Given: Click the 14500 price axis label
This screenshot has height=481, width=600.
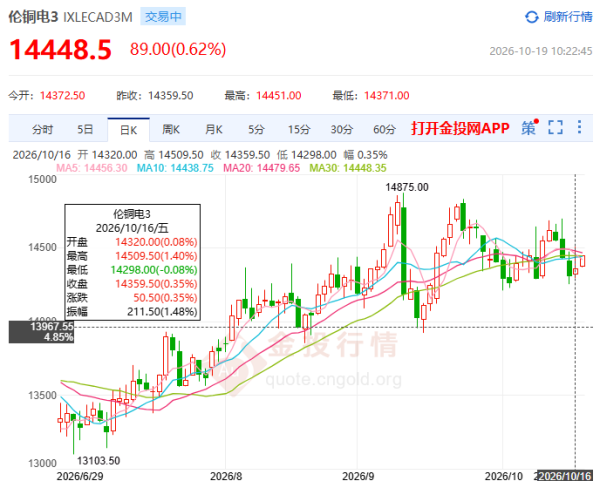Looking at the screenshot, I should pyautogui.click(x=42, y=247).
